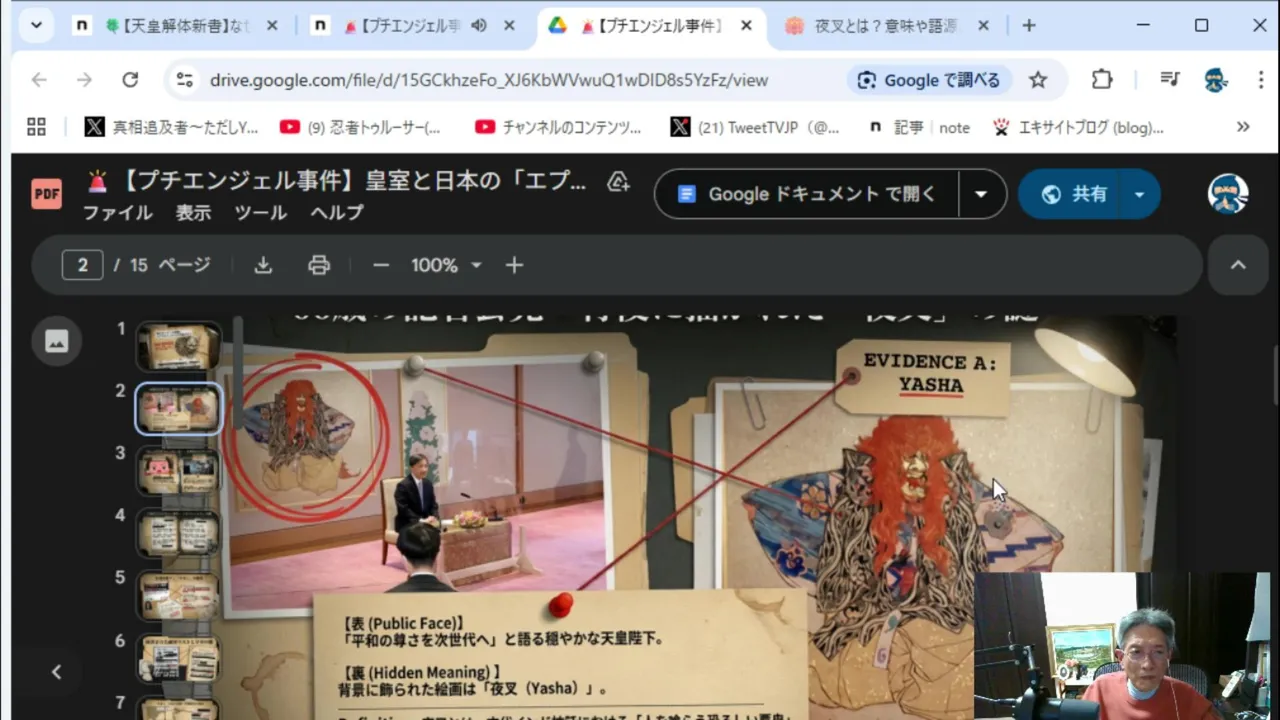Open the 記事 note bookmark
Screen dimensions: 1280x720
[x=919, y=127]
